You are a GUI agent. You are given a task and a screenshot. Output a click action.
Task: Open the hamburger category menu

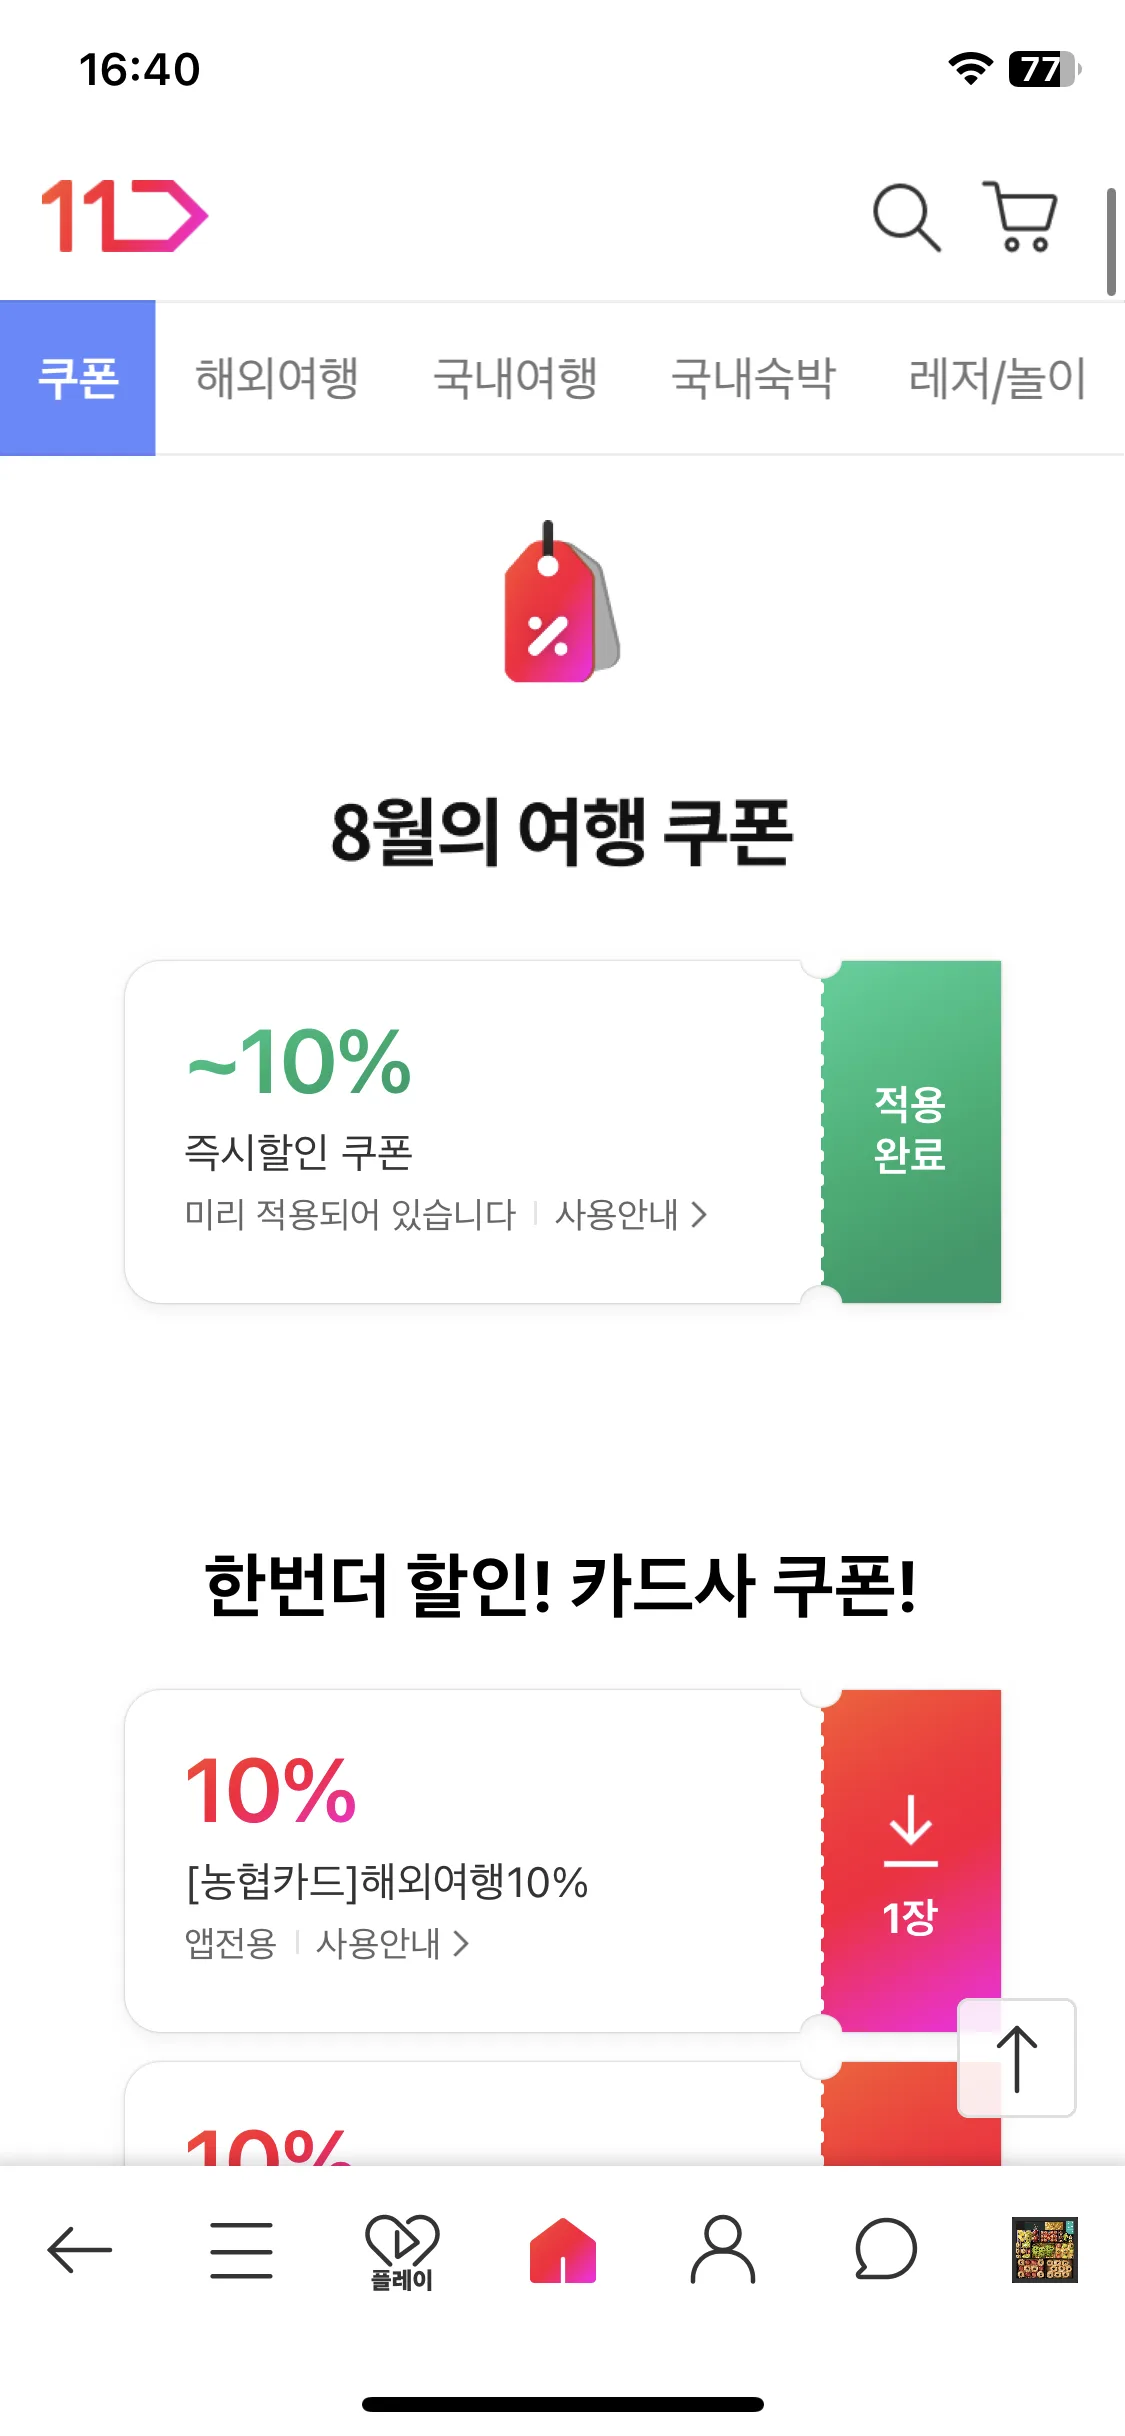pos(241,2250)
